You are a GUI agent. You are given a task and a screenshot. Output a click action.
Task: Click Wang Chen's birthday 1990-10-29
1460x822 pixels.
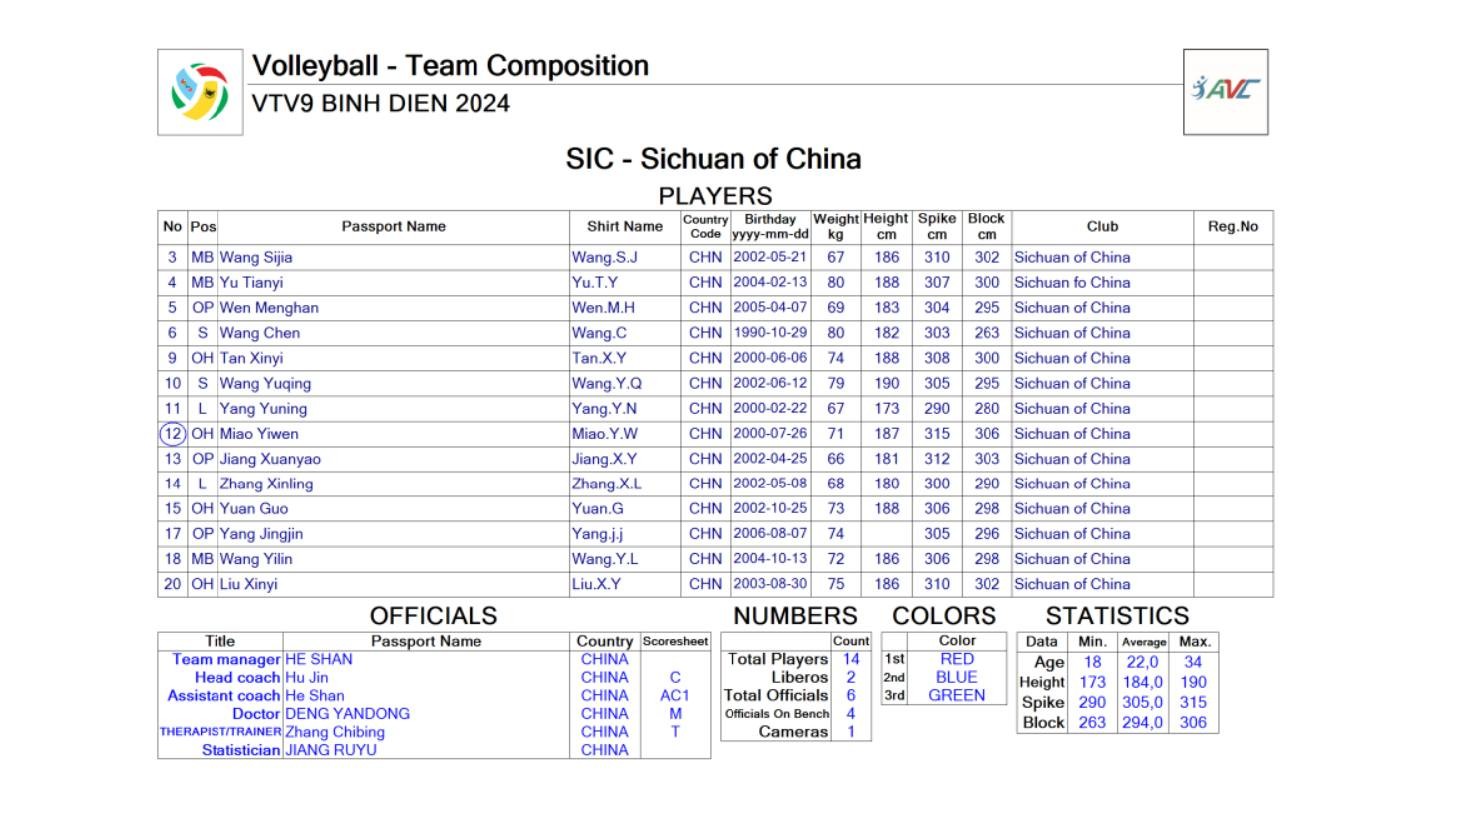769,333
